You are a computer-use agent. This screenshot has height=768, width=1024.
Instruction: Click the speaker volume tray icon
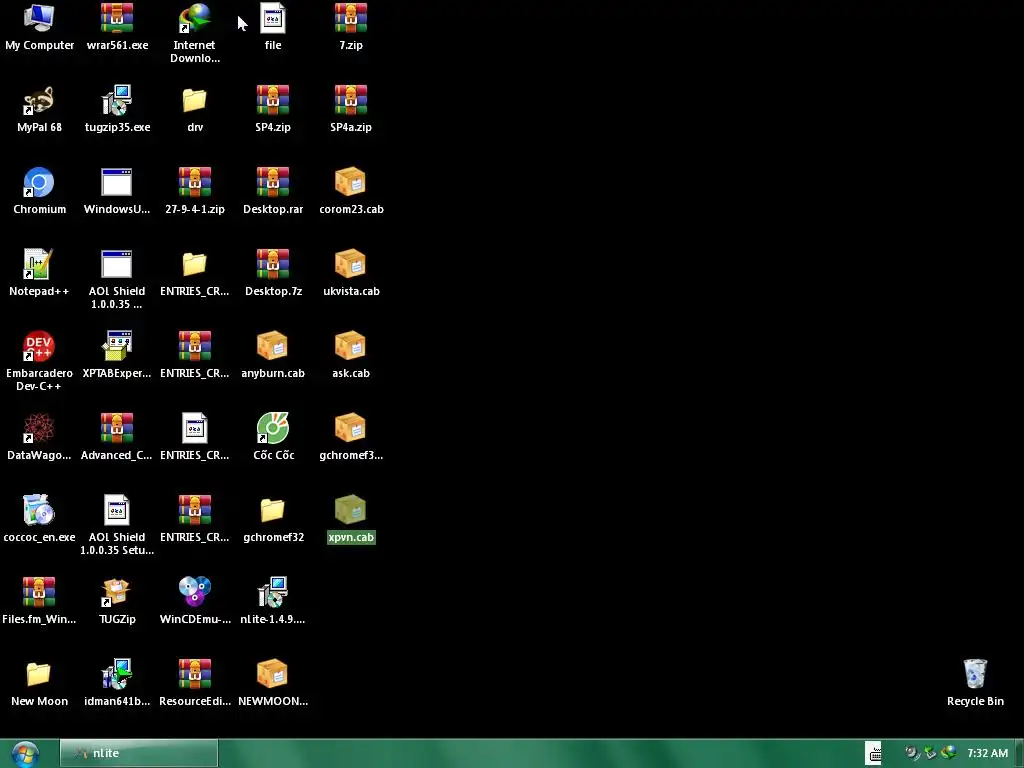(x=912, y=753)
